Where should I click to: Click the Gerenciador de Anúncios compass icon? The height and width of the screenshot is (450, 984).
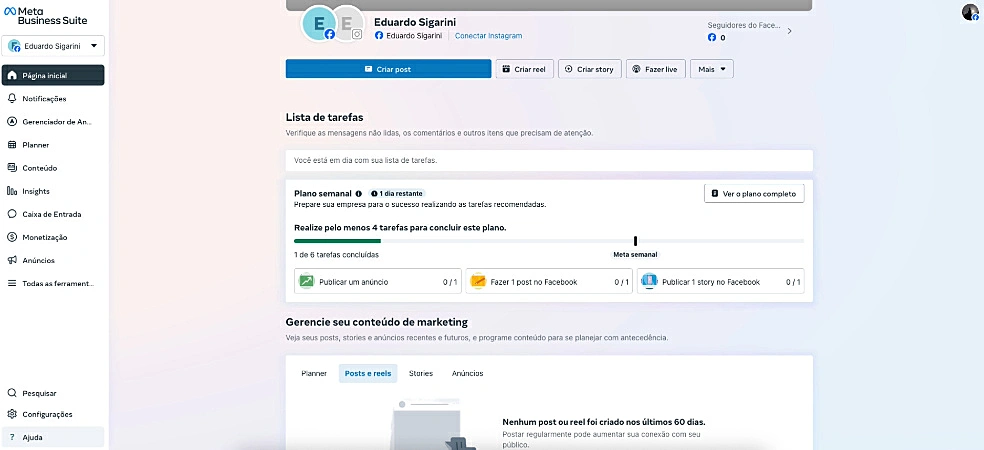[x=11, y=122]
